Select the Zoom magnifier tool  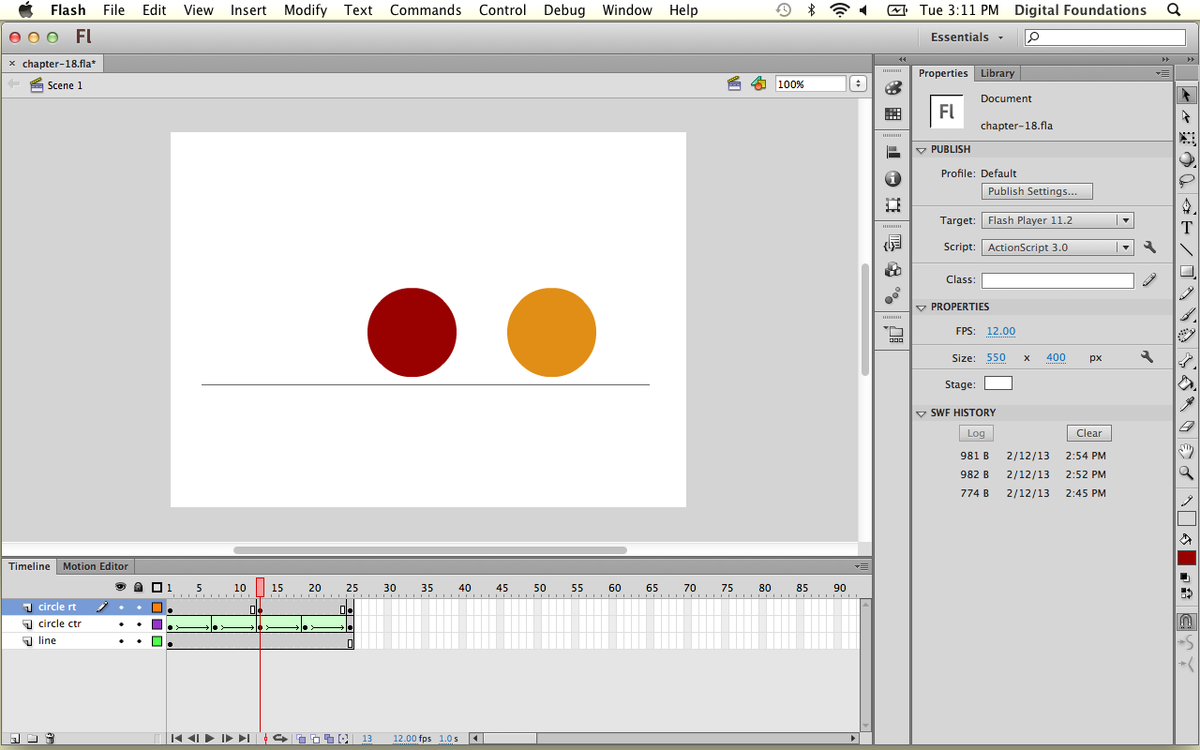[x=1186, y=472]
